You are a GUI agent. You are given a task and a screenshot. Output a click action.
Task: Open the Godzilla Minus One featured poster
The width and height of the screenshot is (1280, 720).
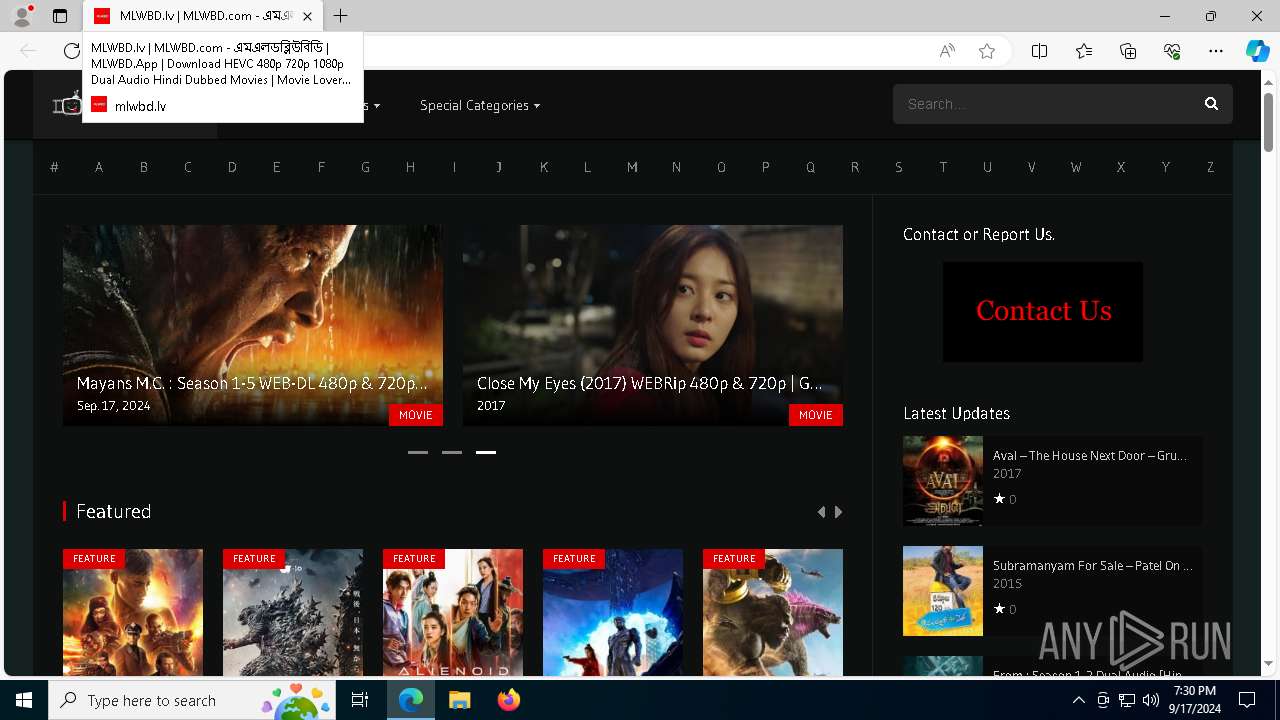(x=293, y=613)
